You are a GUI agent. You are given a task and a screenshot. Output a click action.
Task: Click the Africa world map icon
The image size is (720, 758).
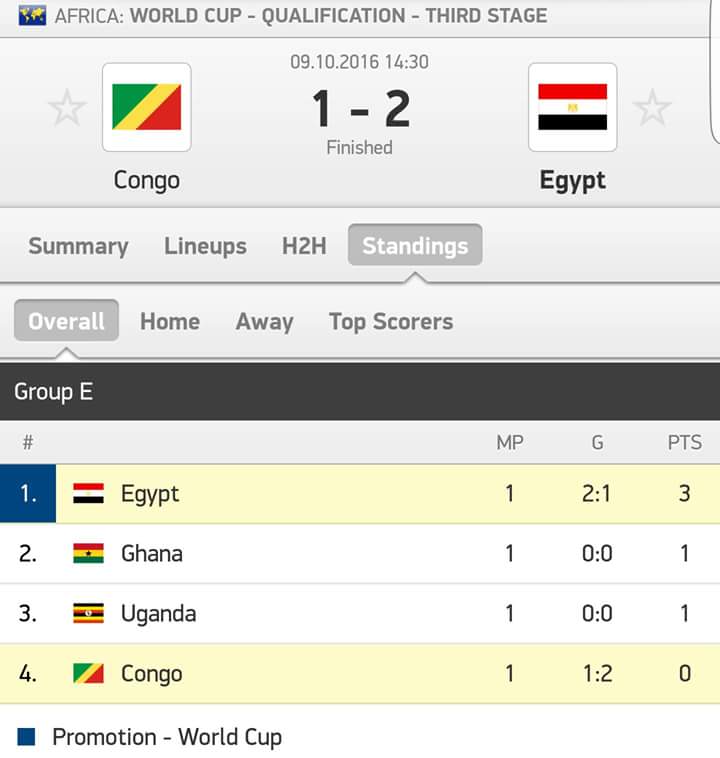32,15
